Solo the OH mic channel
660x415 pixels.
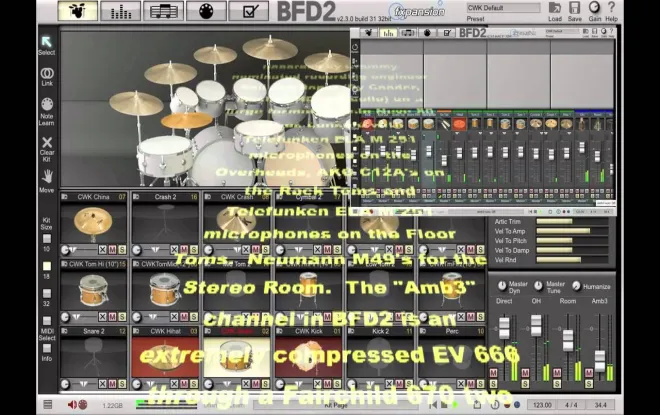coord(525,384)
